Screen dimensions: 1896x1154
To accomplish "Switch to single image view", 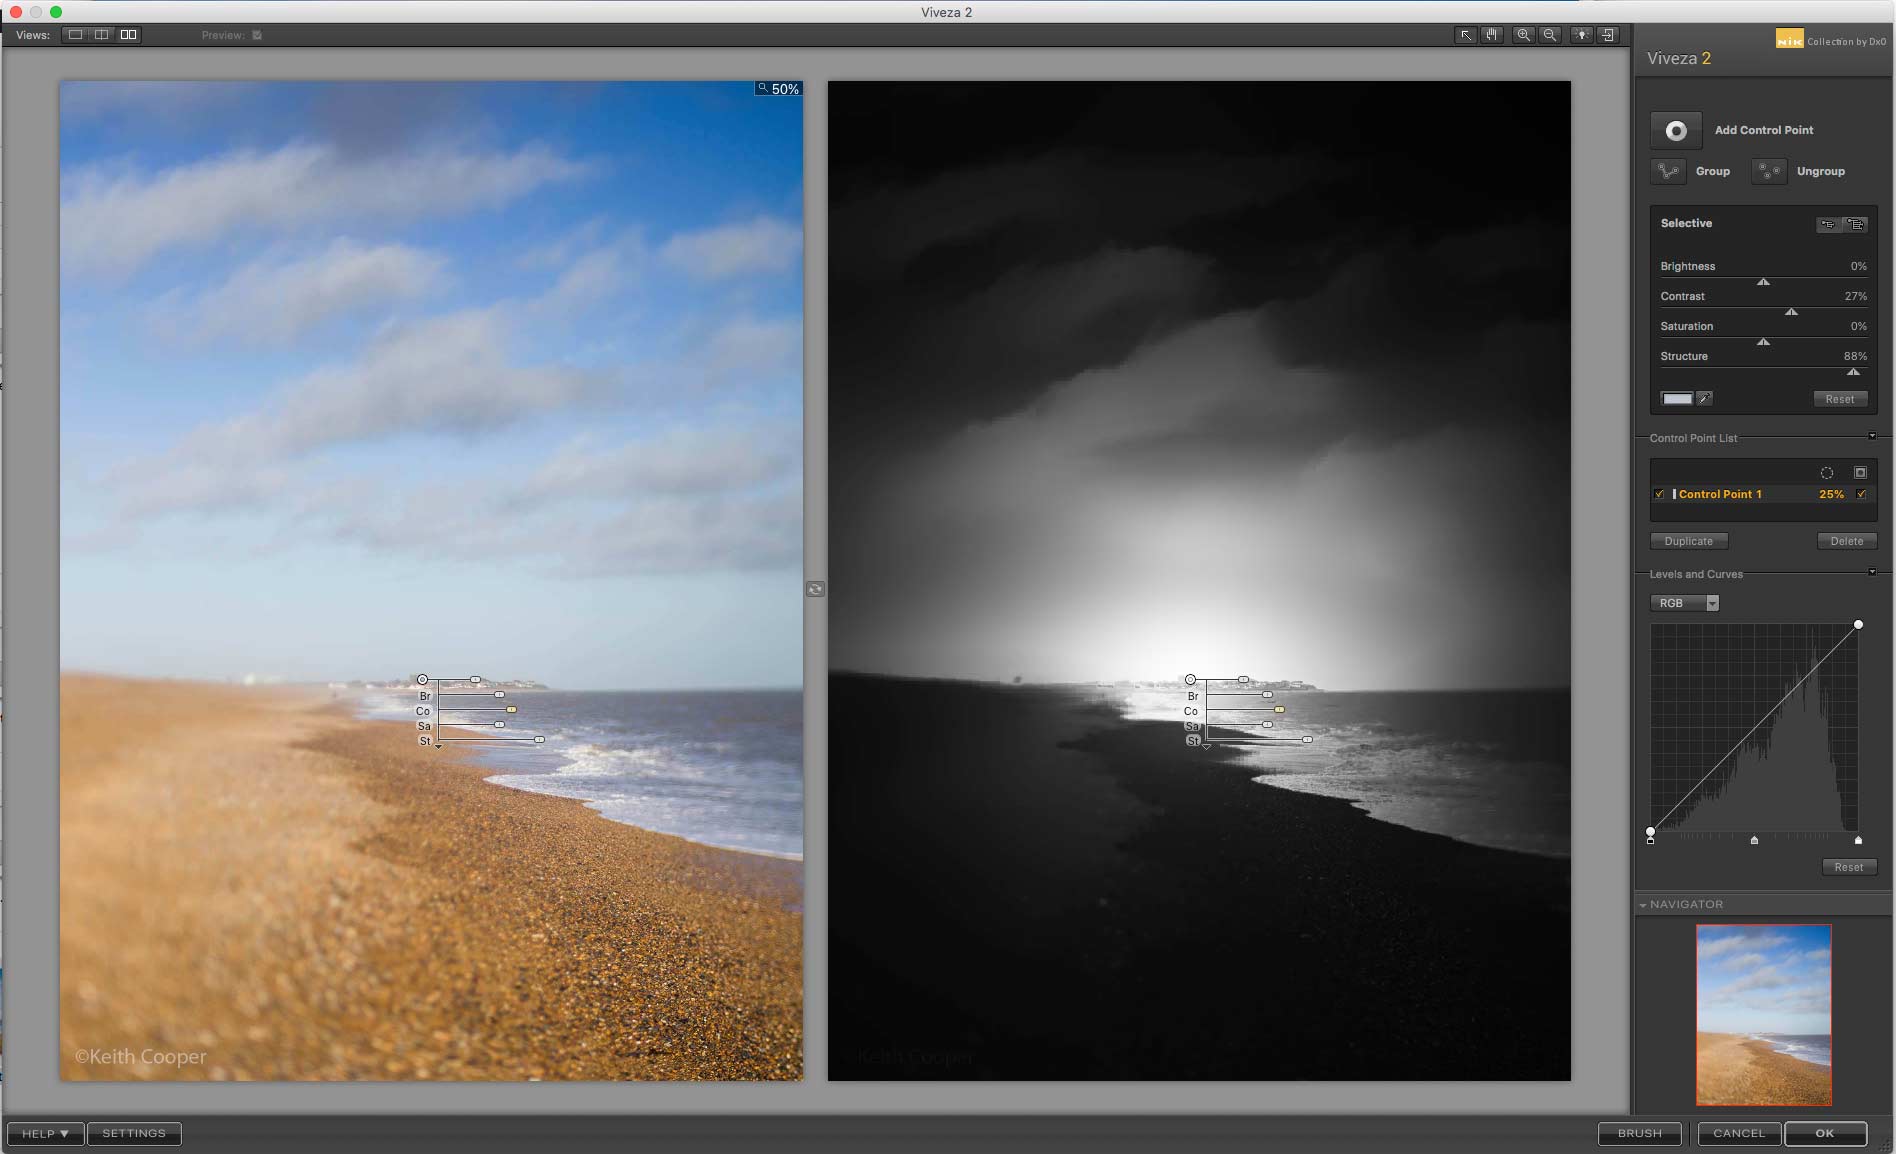I will click(75, 35).
